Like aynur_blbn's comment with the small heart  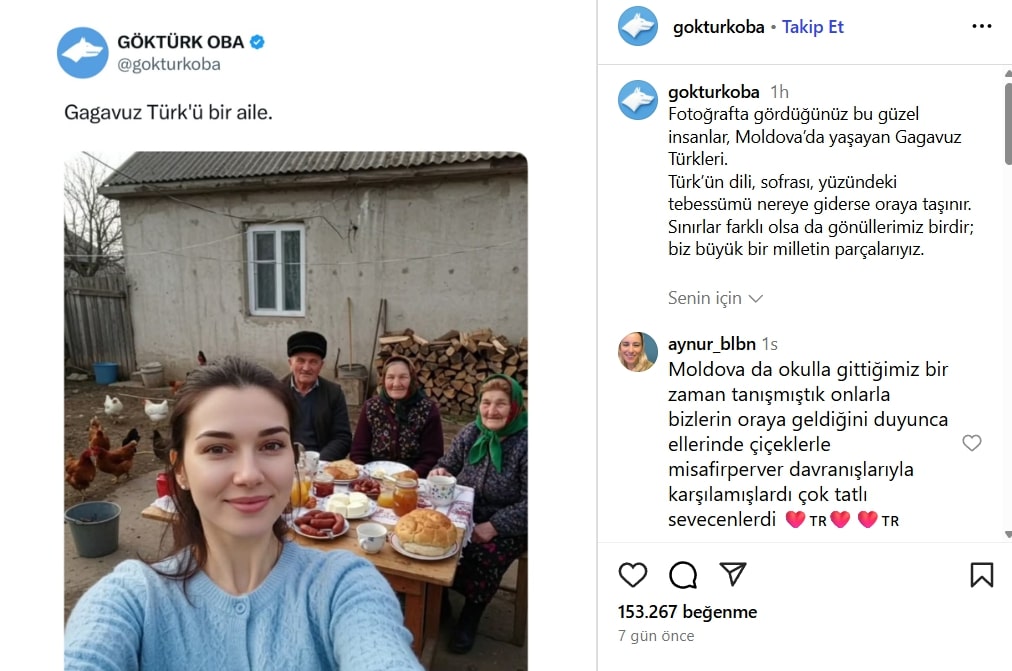(971, 443)
